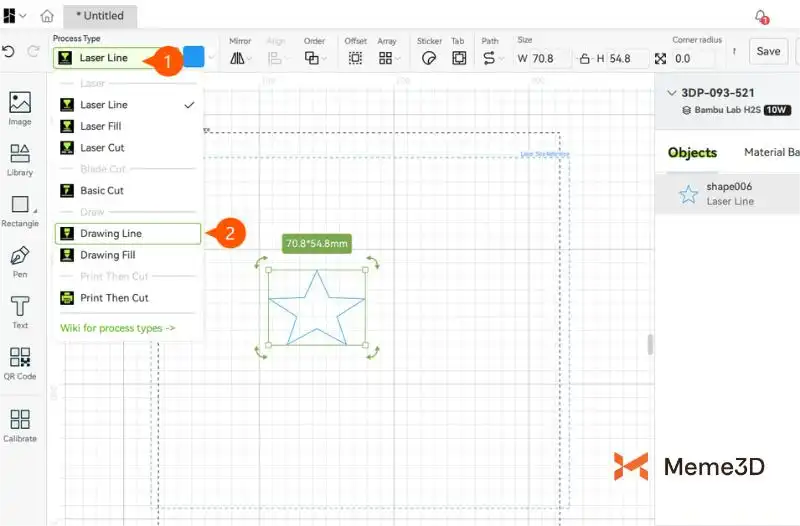Open the Process Type dropdown

104,58
